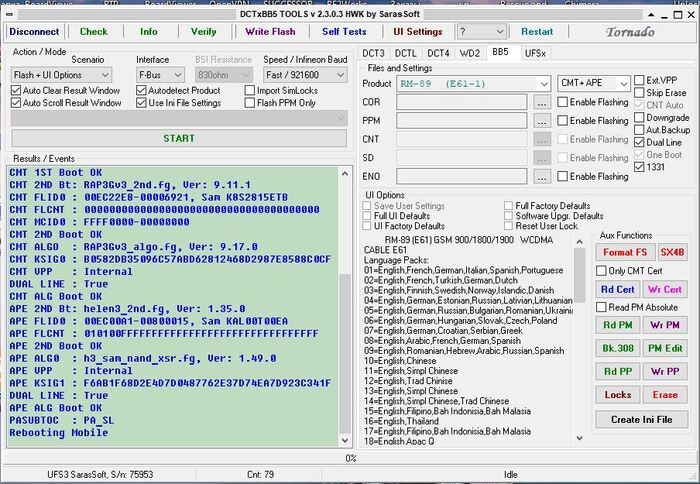Expand the empty dropdown above START
Image resolution: width=700 pixels, height=484 pixels.
click(x=179, y=118)
